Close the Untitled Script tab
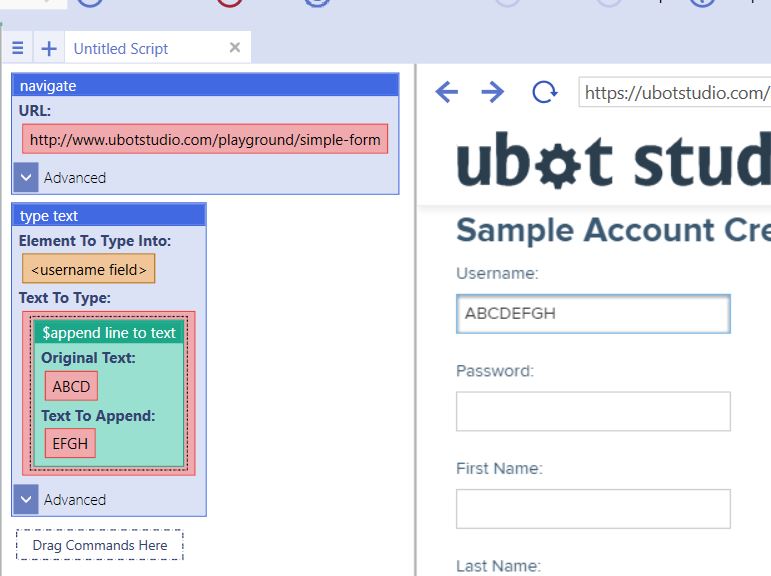This screenshot has height=576, width=771. [x=235, y=47]
